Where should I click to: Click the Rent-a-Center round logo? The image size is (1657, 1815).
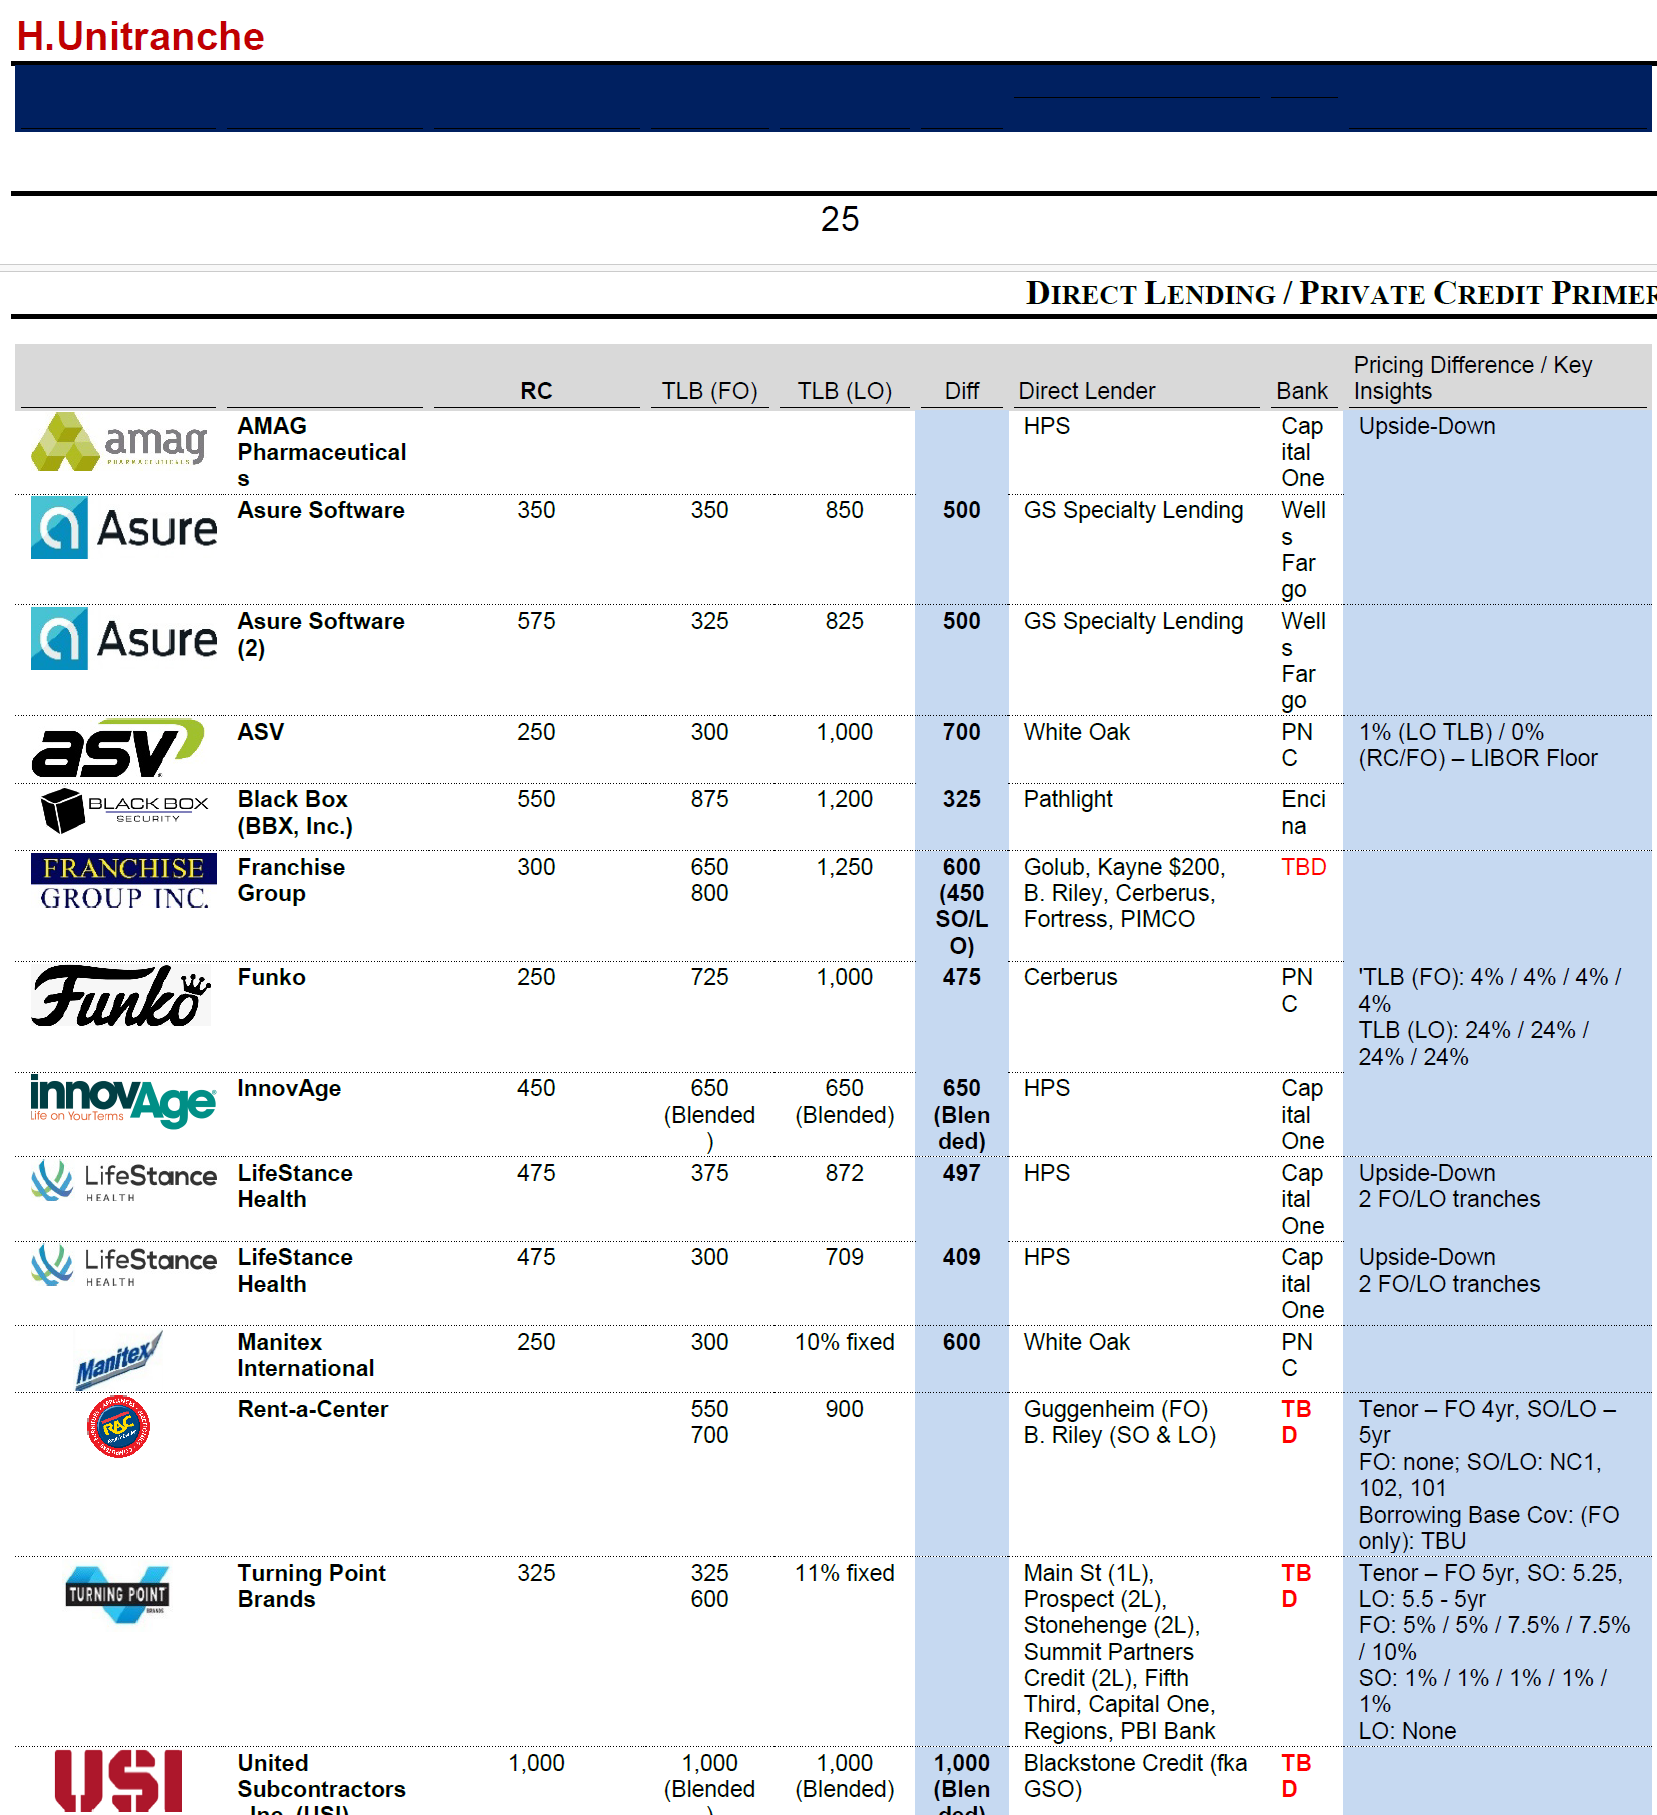pyautogui.click(x=118, y=1427)
